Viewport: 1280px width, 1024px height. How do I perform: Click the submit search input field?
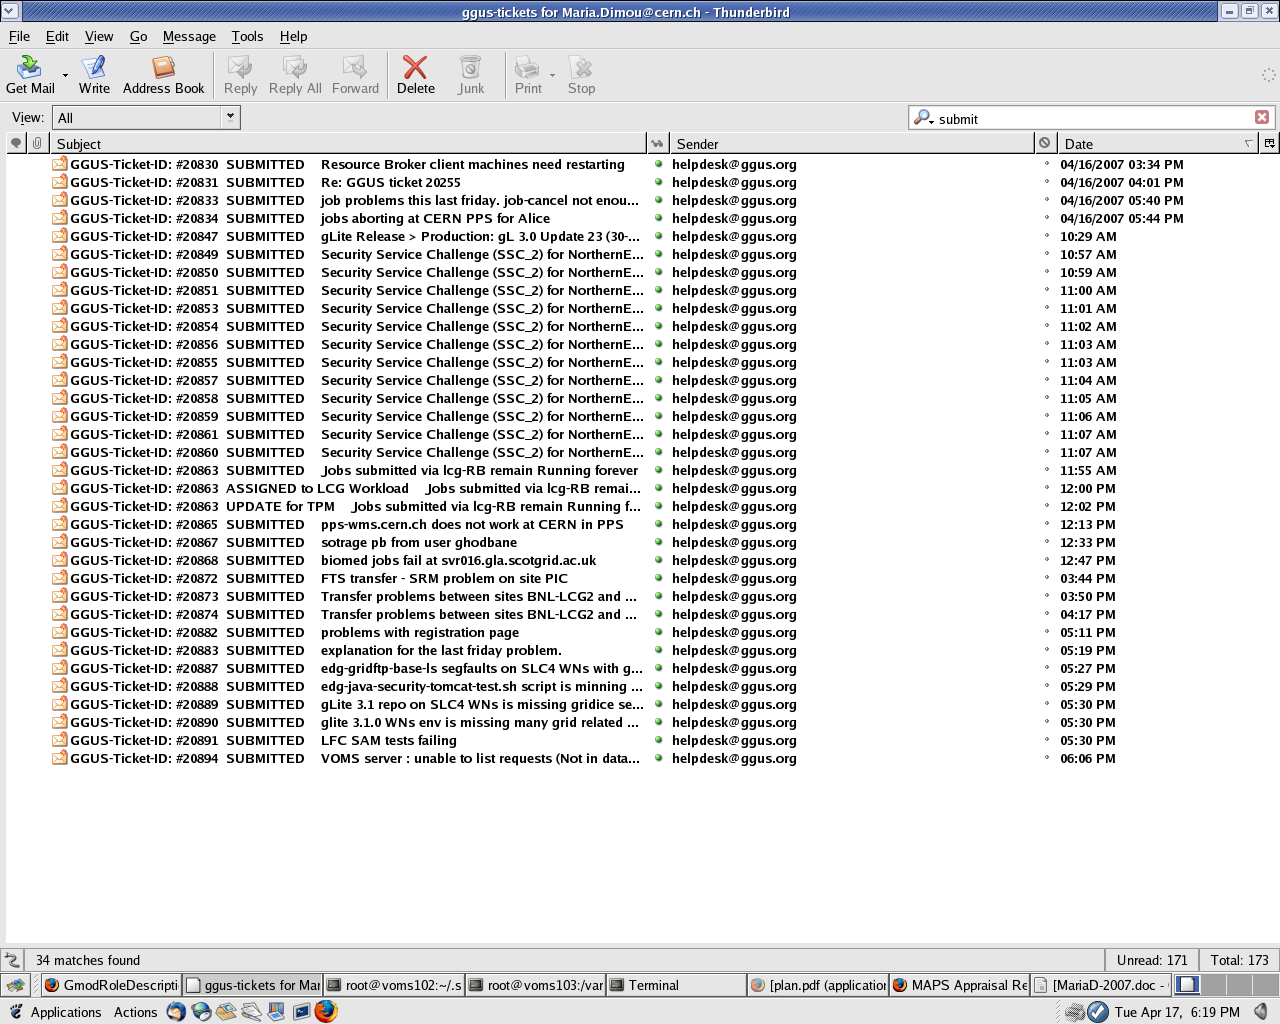(x=1090, y=118)
